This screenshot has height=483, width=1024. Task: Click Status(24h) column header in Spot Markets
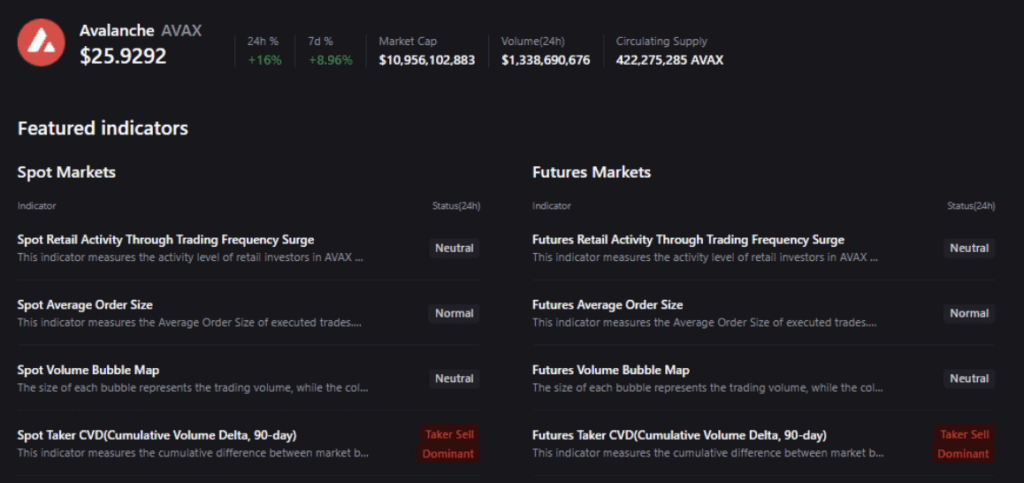tap(456, 206)
